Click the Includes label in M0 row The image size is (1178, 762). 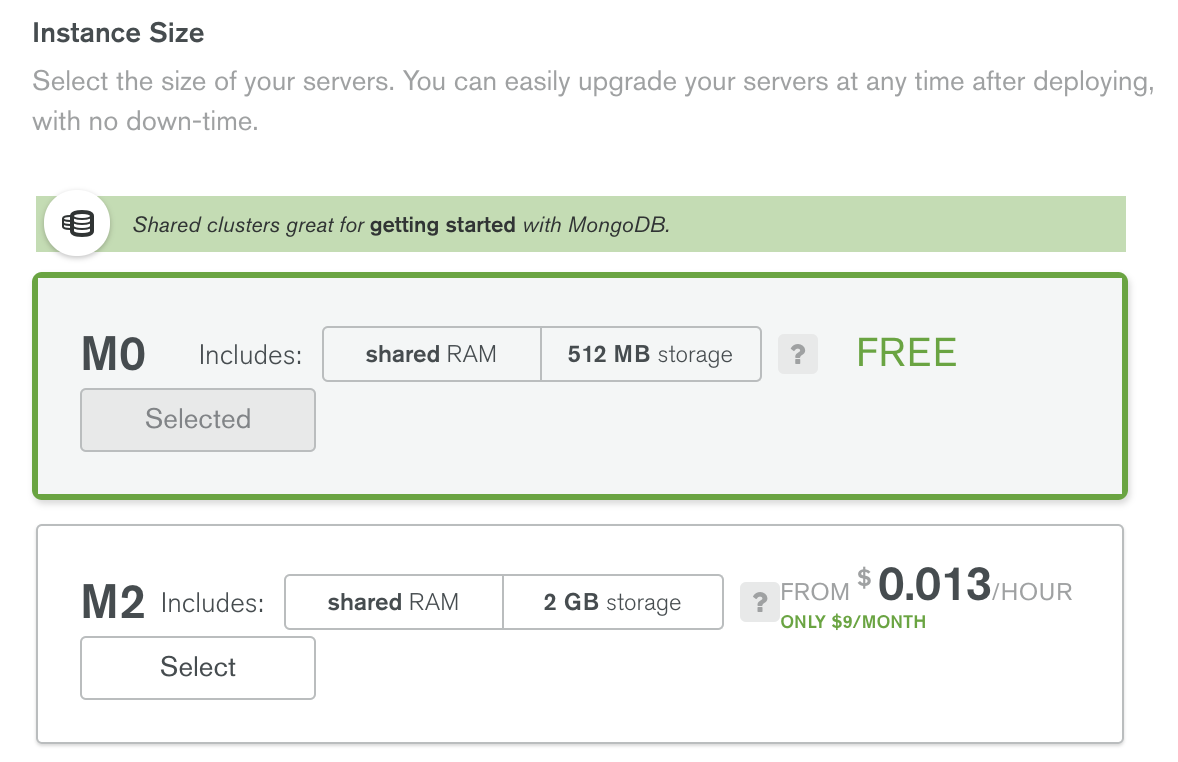(250, 355)
